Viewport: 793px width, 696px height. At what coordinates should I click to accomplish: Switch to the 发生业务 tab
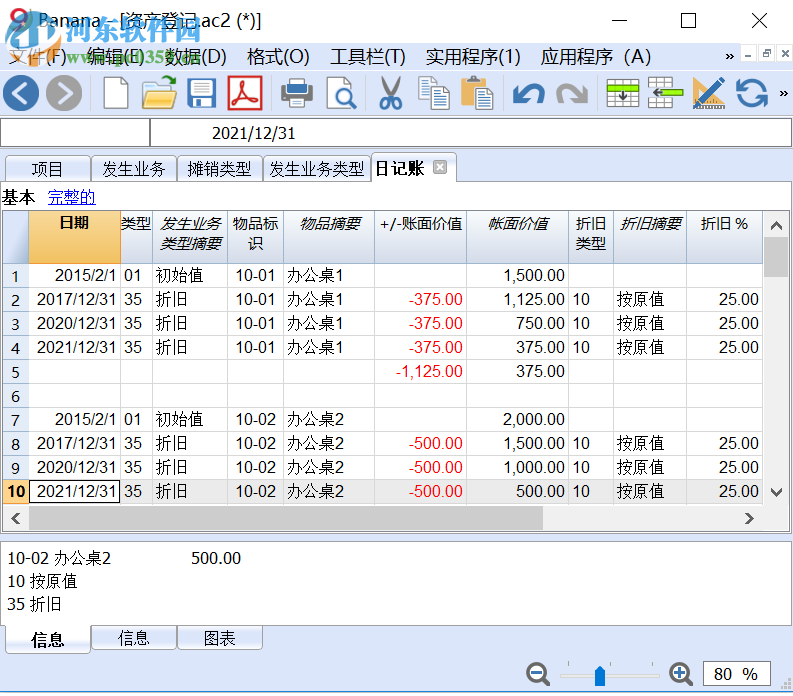pyautogui.click(x=134, y=169)
